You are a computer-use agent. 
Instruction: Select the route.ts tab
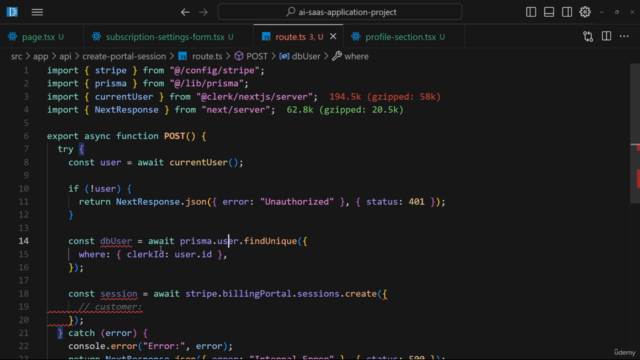pos(299,37)
